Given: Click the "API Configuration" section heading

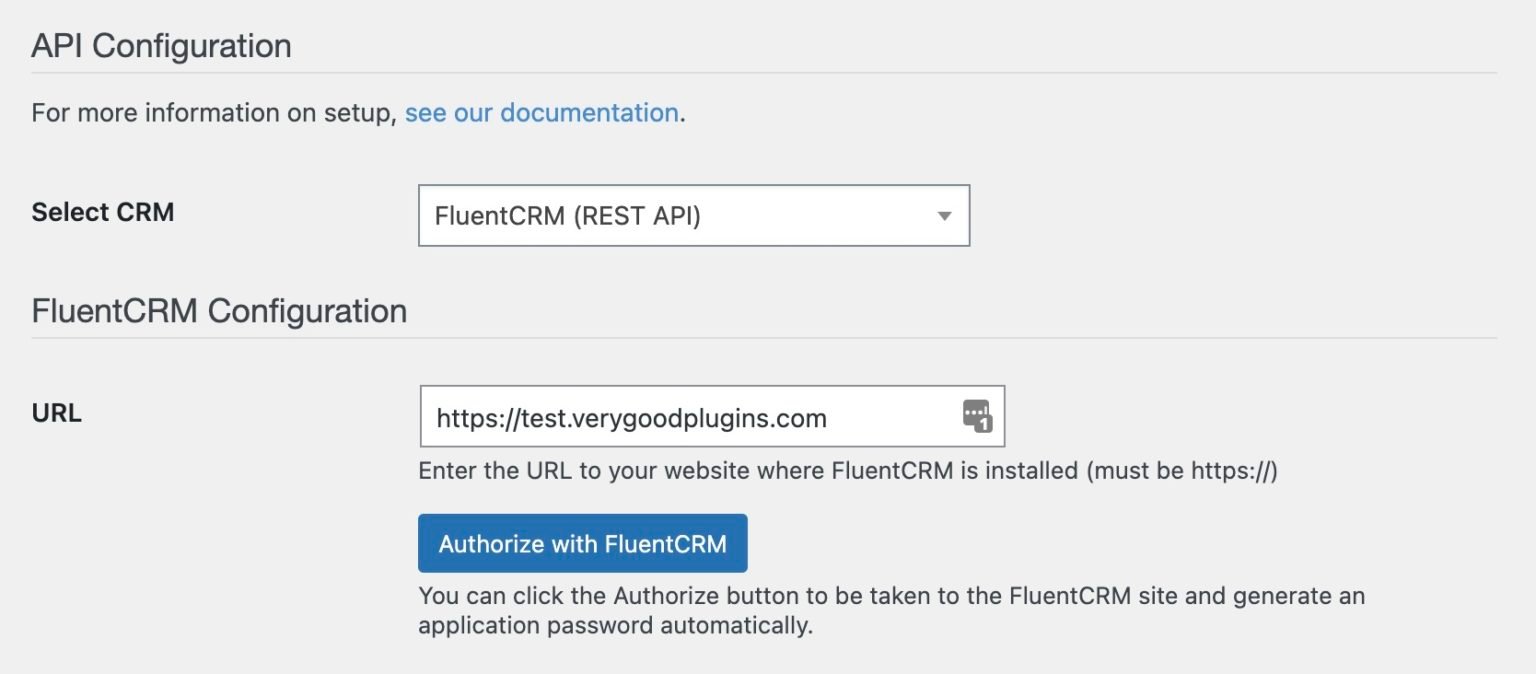Looking at the screenshot, I should click(162, 46).
